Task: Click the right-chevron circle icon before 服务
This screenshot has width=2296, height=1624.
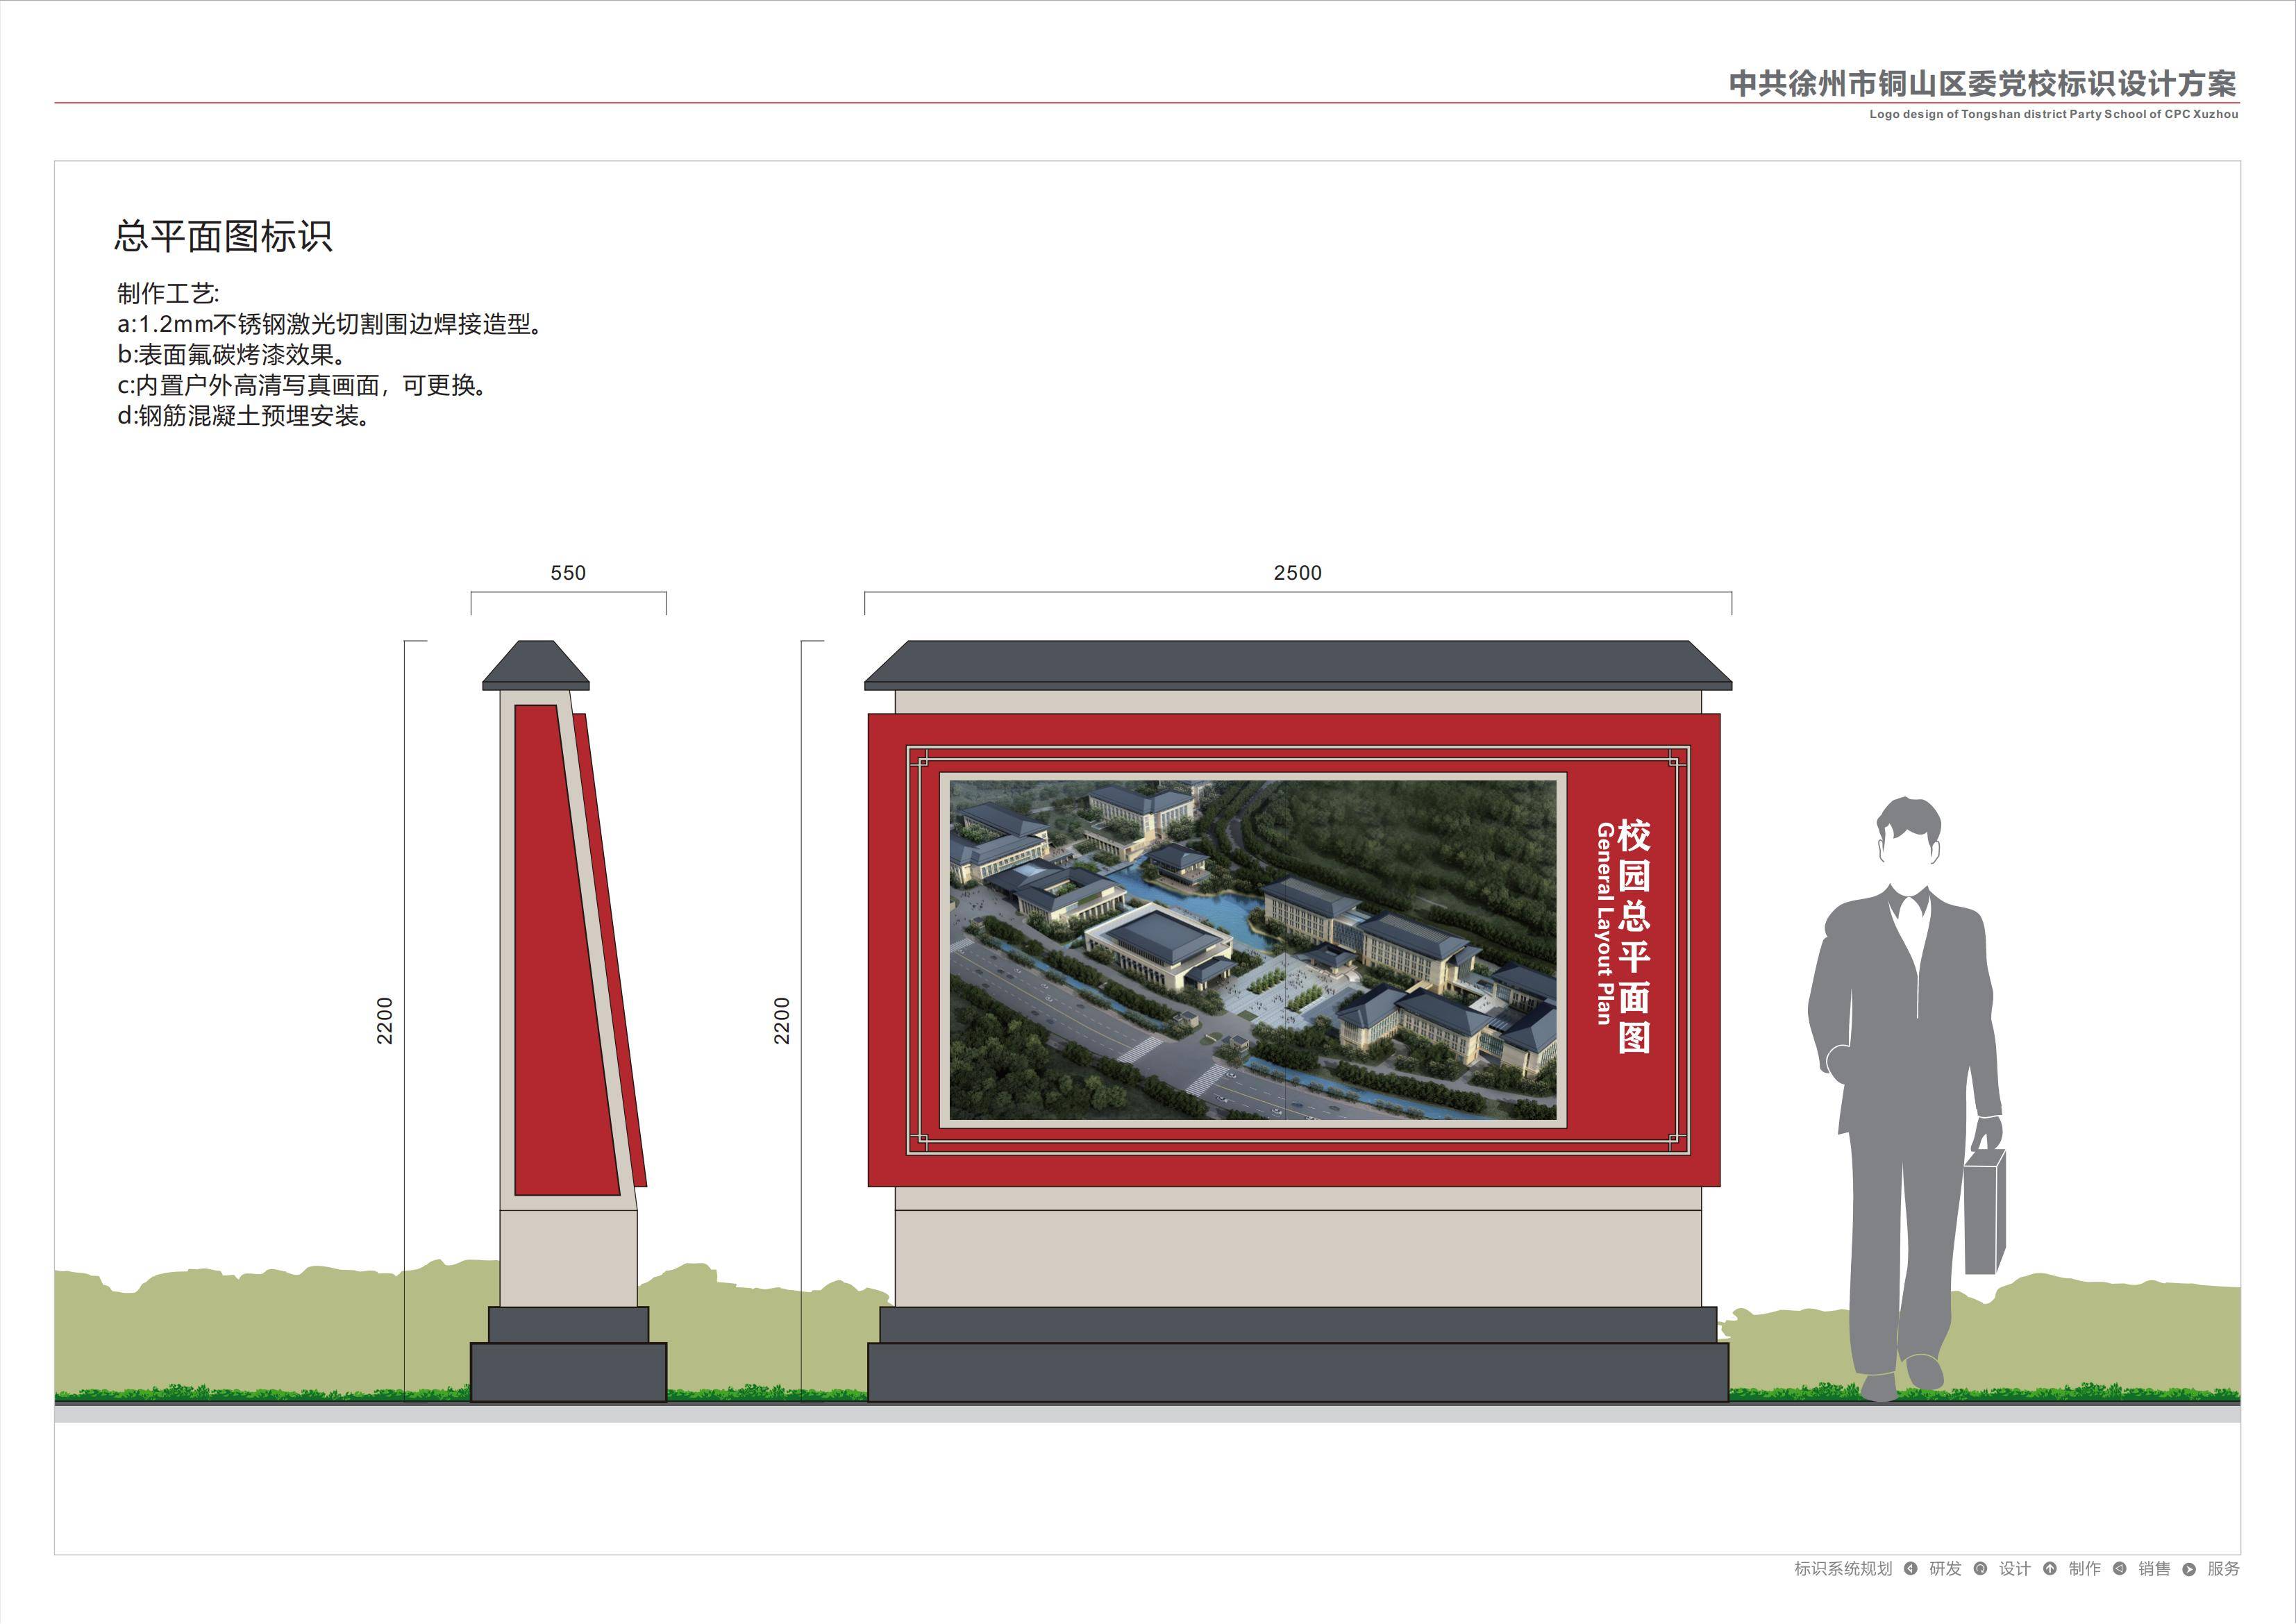Action: (x=2189, y=1568)
